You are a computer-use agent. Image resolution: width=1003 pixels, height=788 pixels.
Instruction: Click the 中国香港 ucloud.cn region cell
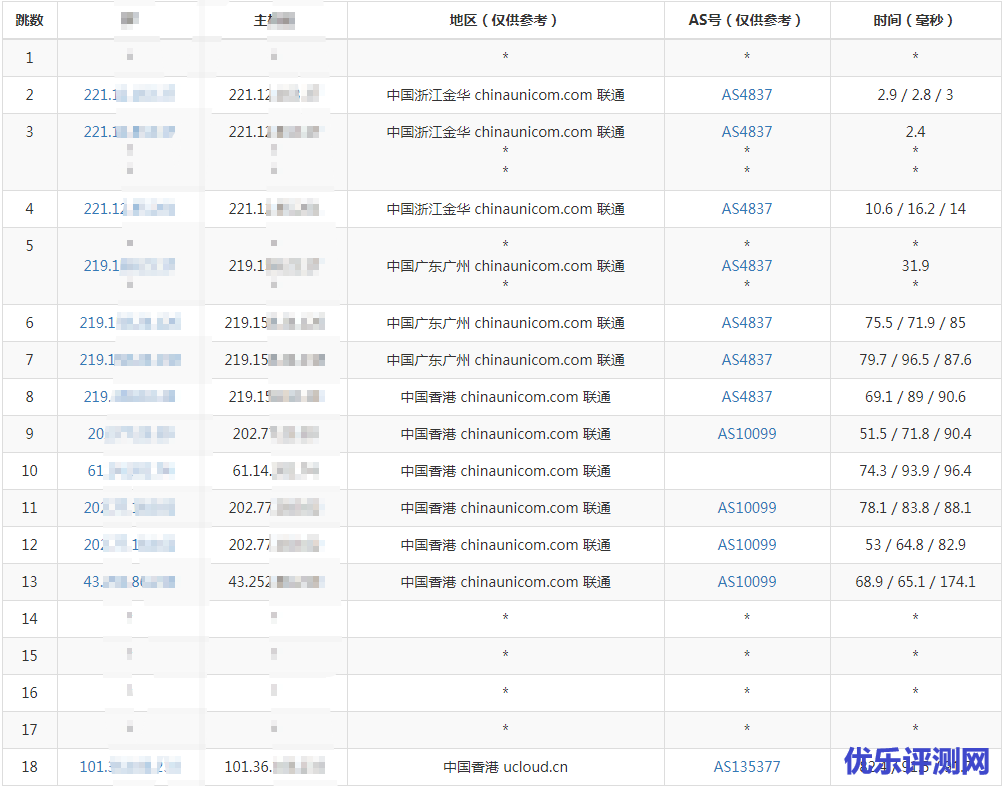pyautogui.click(x=505, y=767)
